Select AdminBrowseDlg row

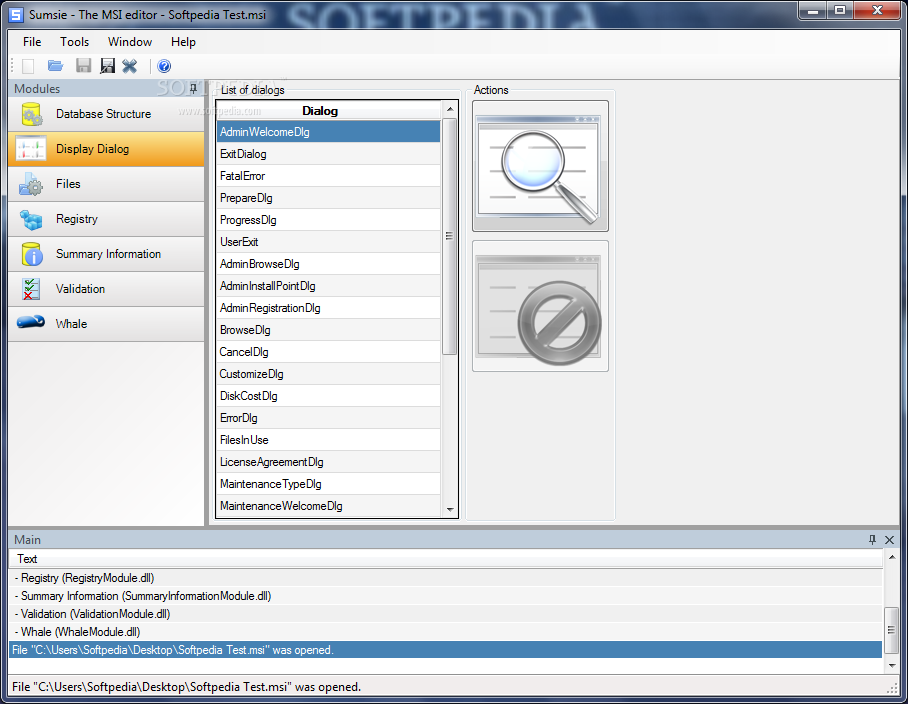coord(328,264)
